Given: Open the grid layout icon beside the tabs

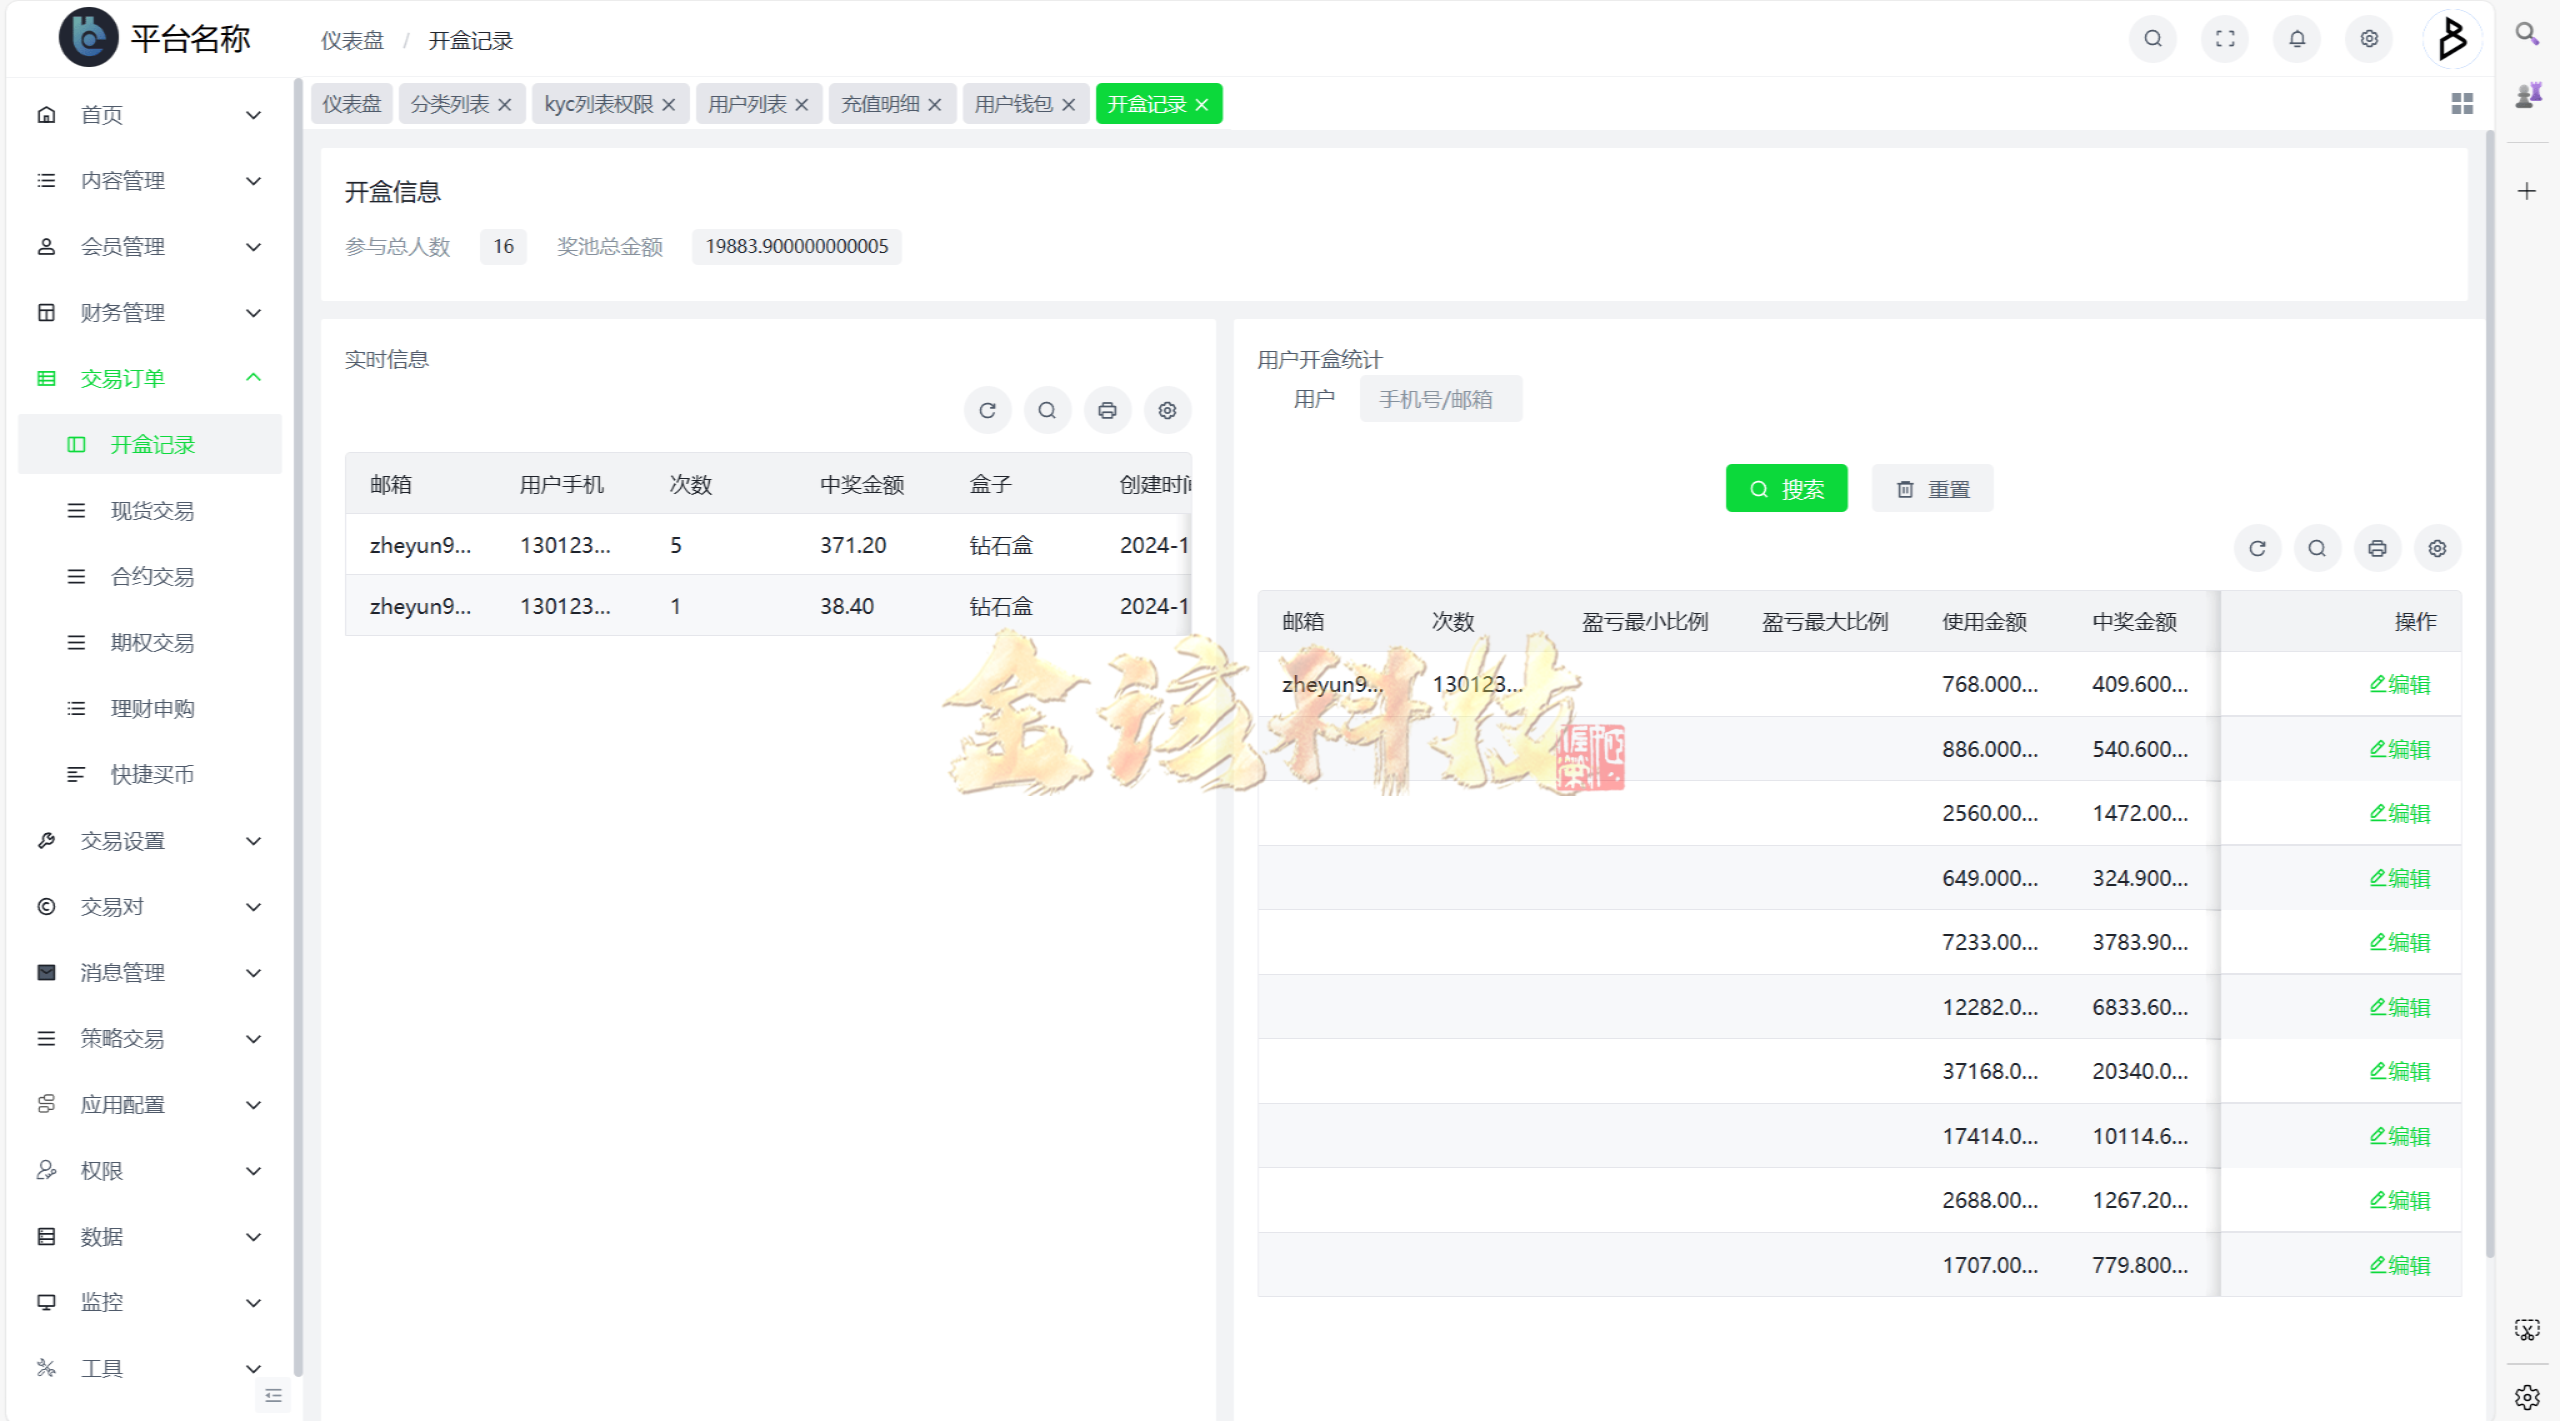Looking at the screenshot, I should 2462,103.
